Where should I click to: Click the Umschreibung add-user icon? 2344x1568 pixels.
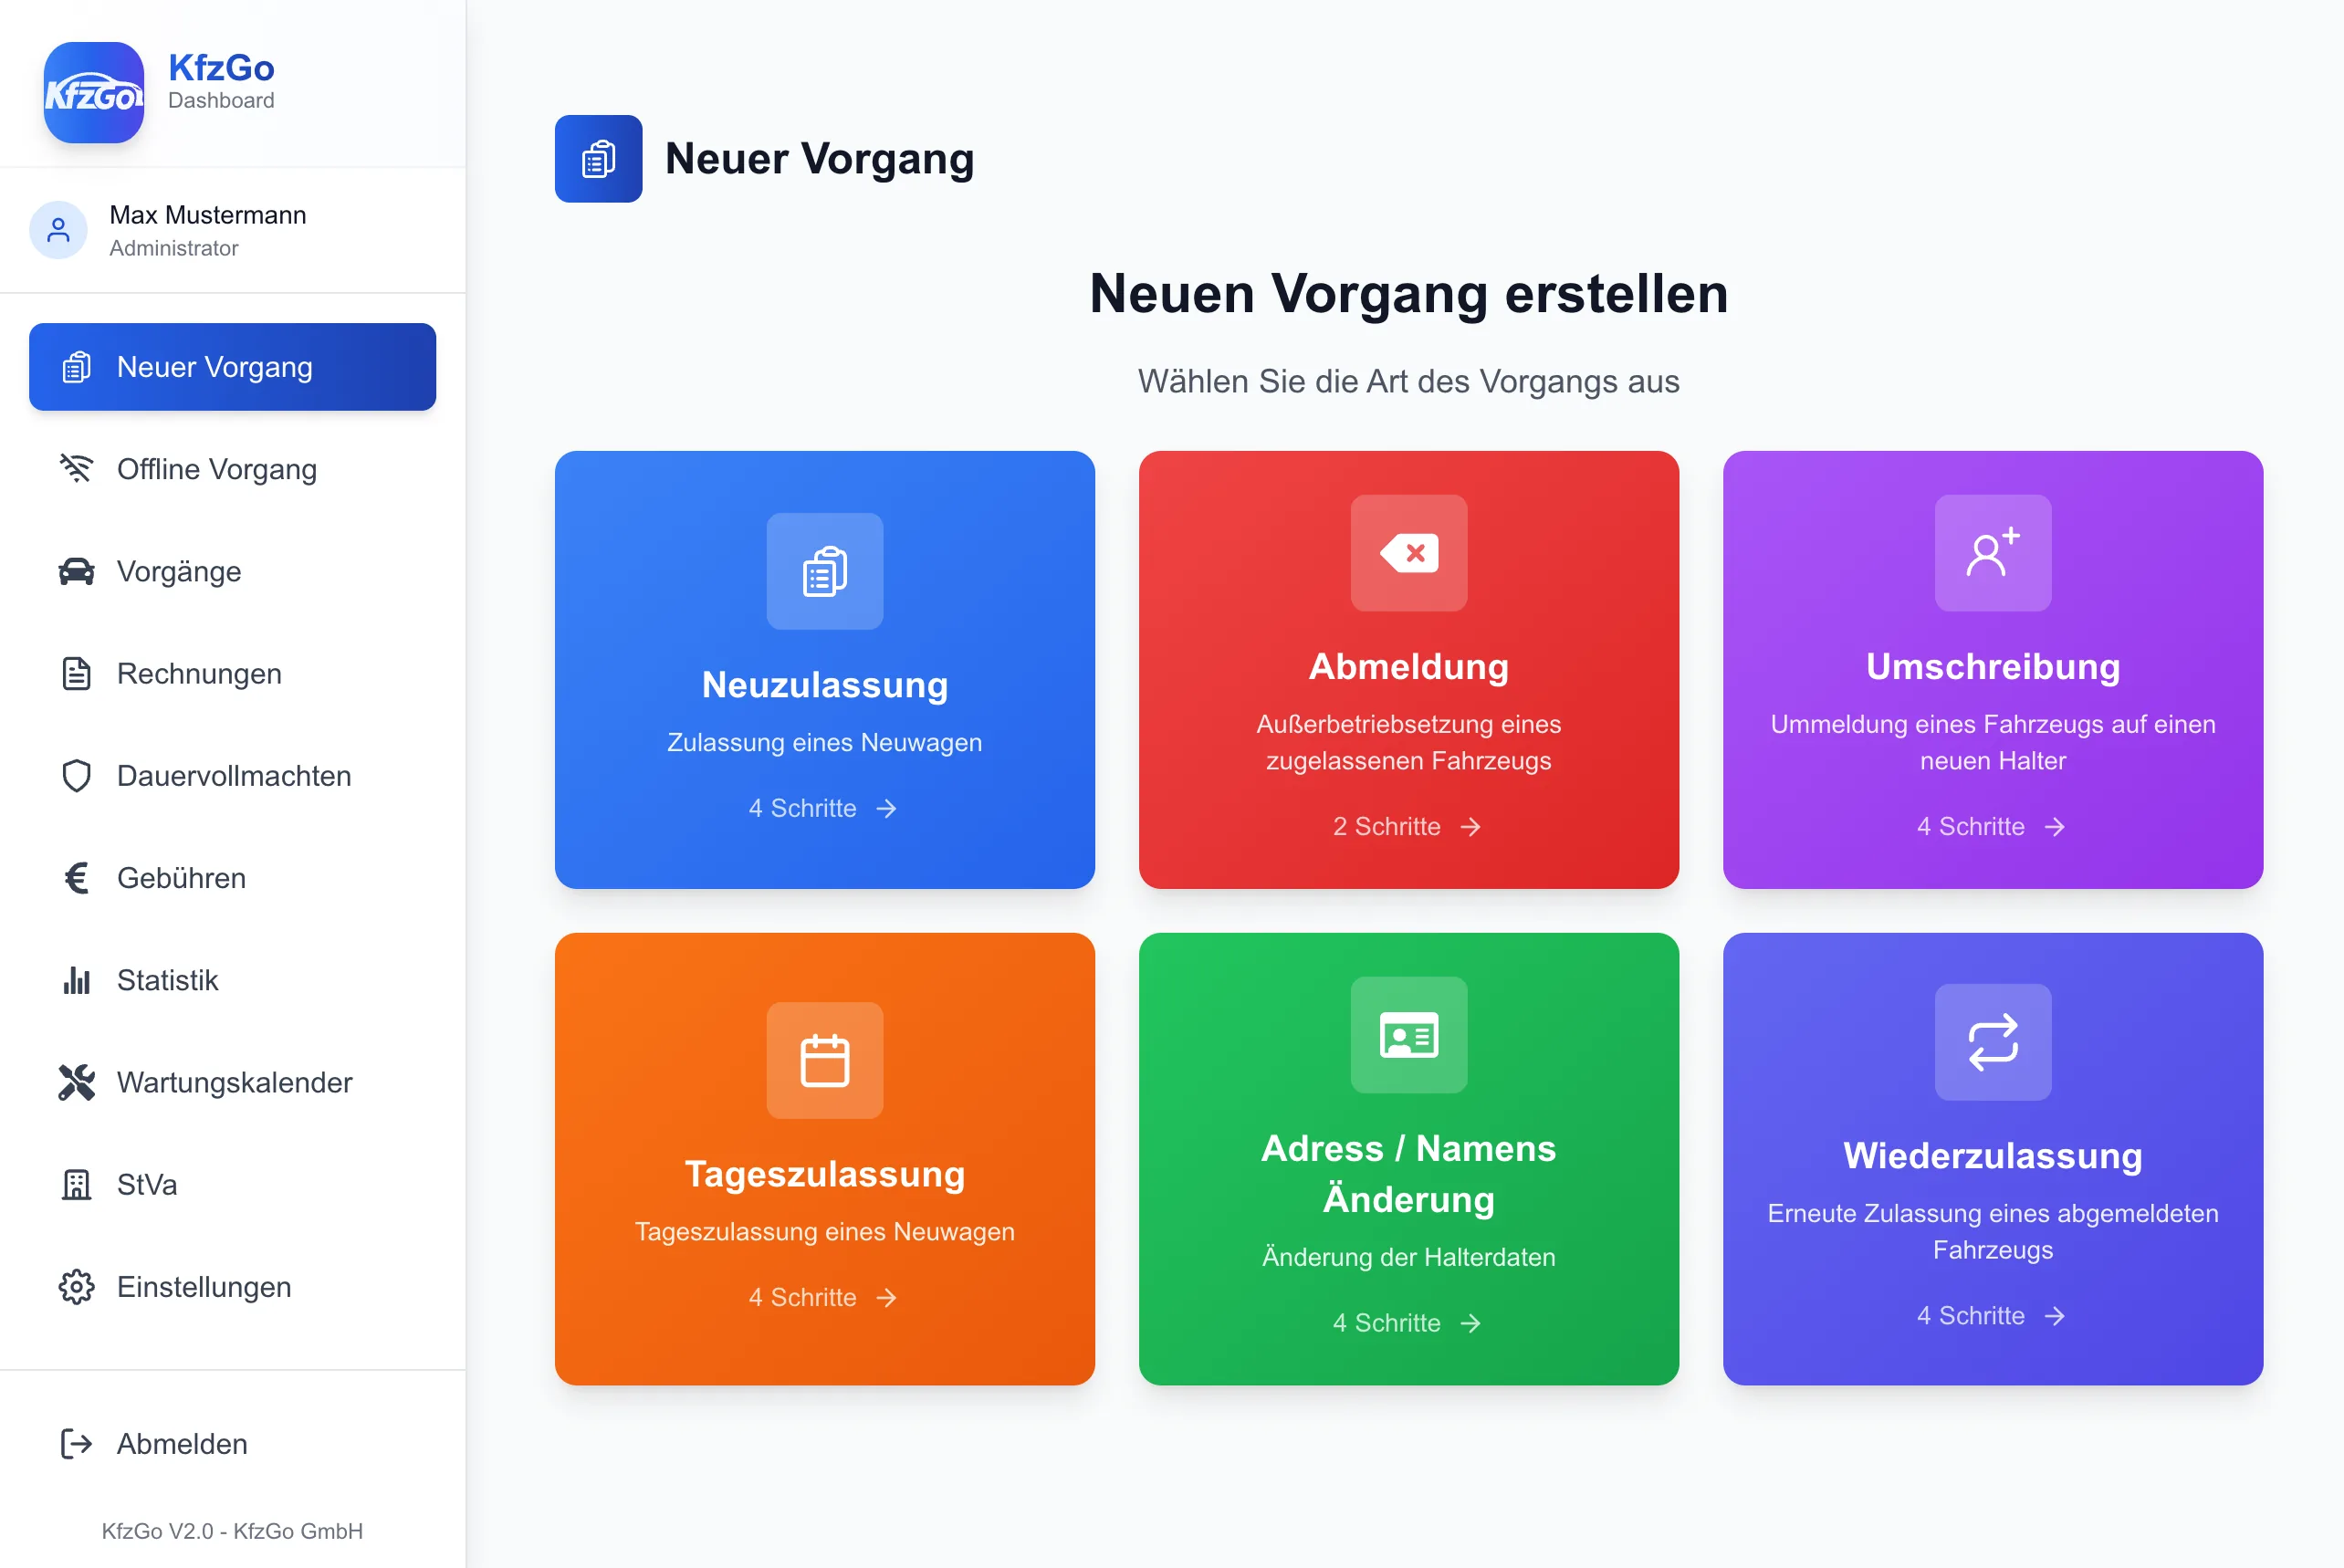coord(1992,553)
